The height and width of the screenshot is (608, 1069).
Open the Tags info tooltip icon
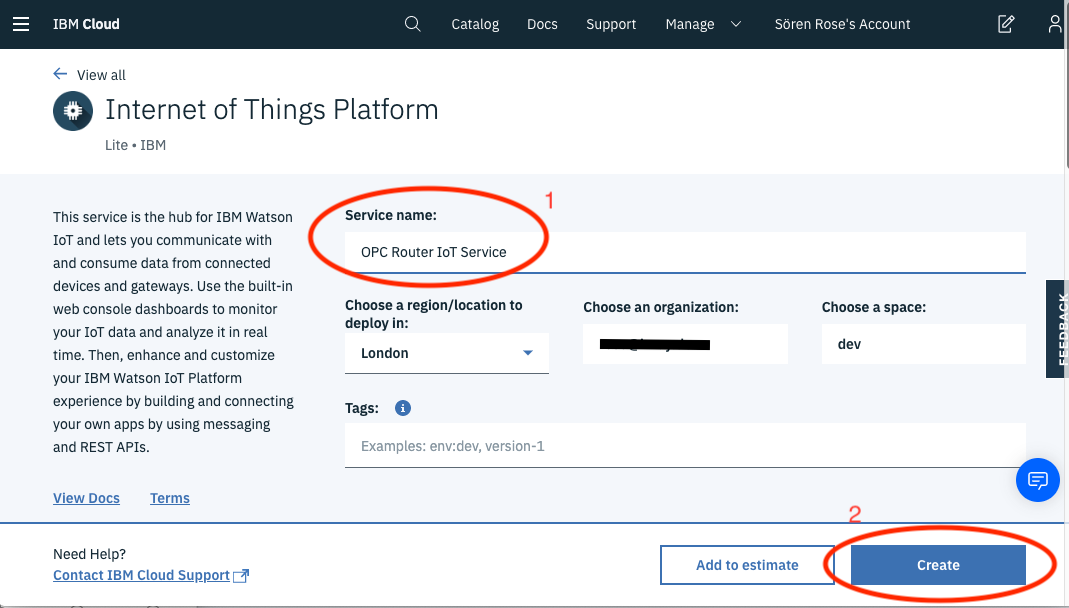(x=404, y=407)
